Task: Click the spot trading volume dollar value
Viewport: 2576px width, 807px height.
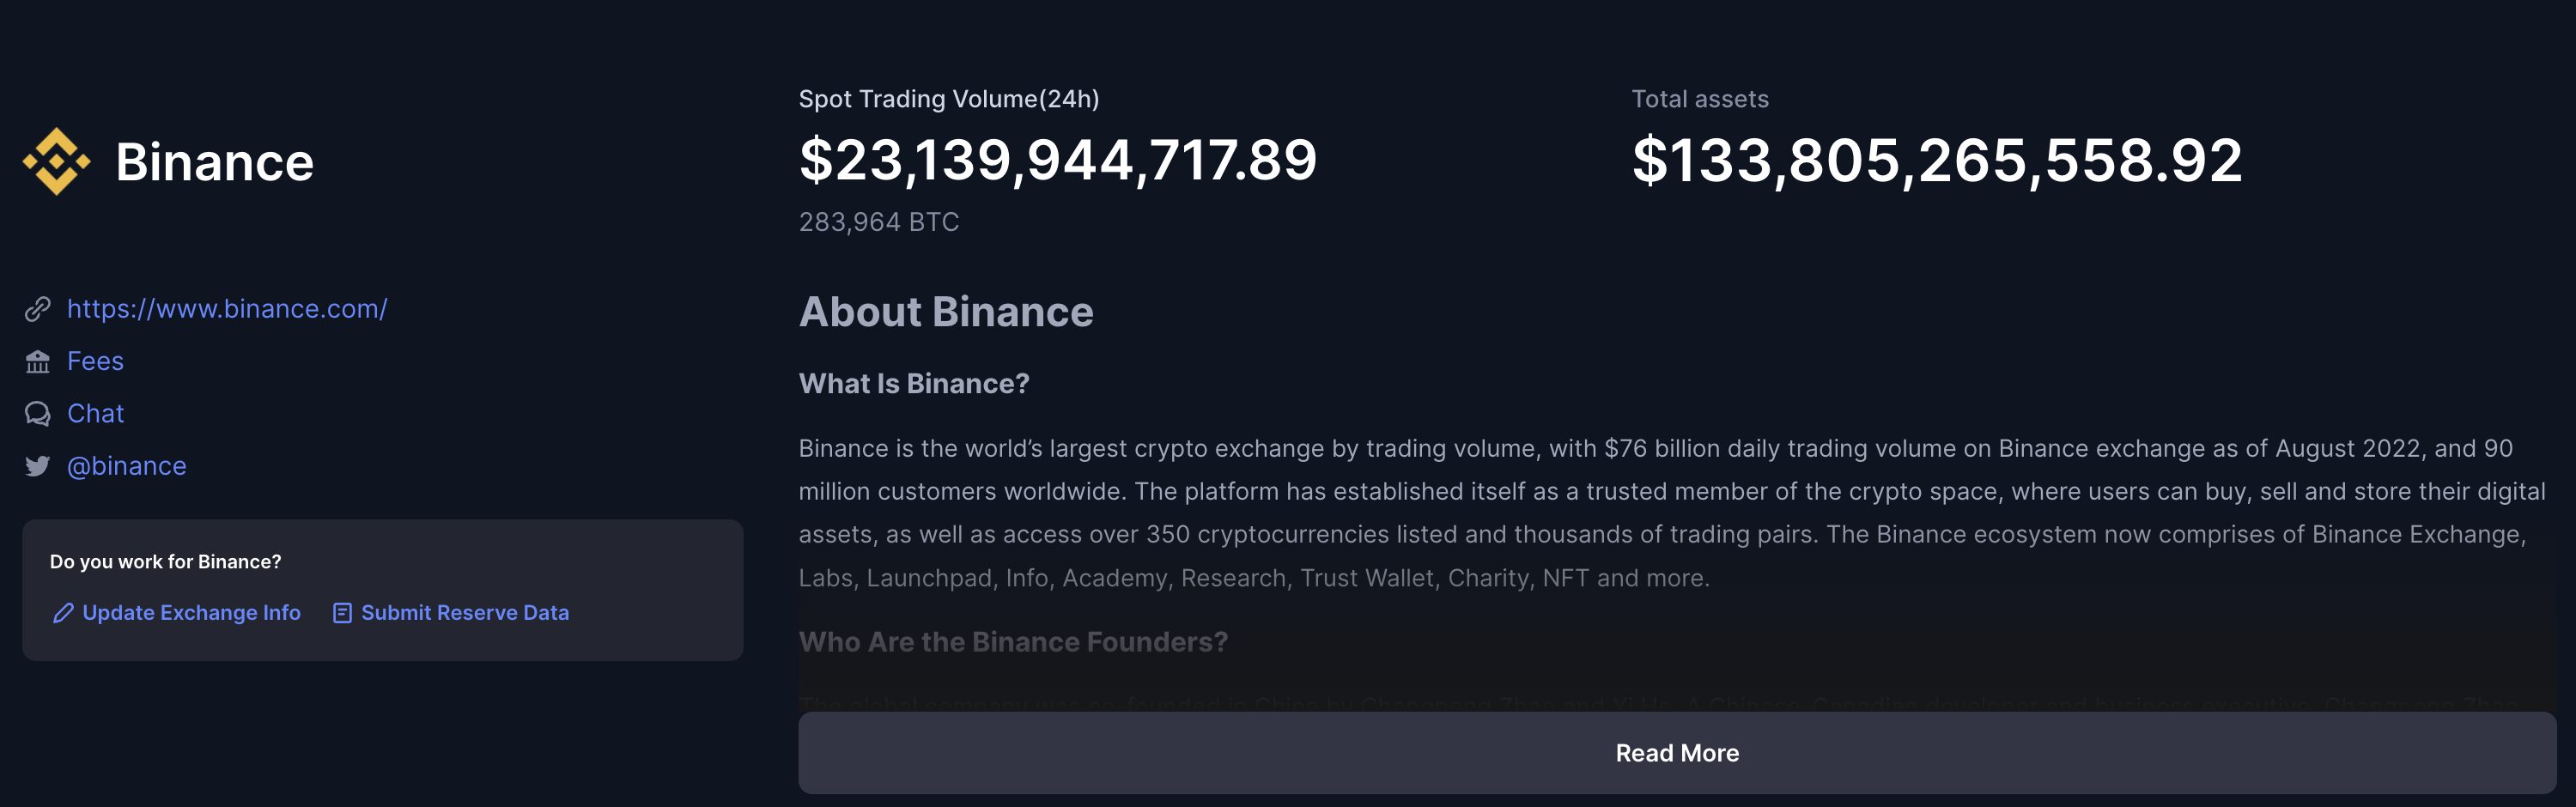Action: (x=1058, y=160)
